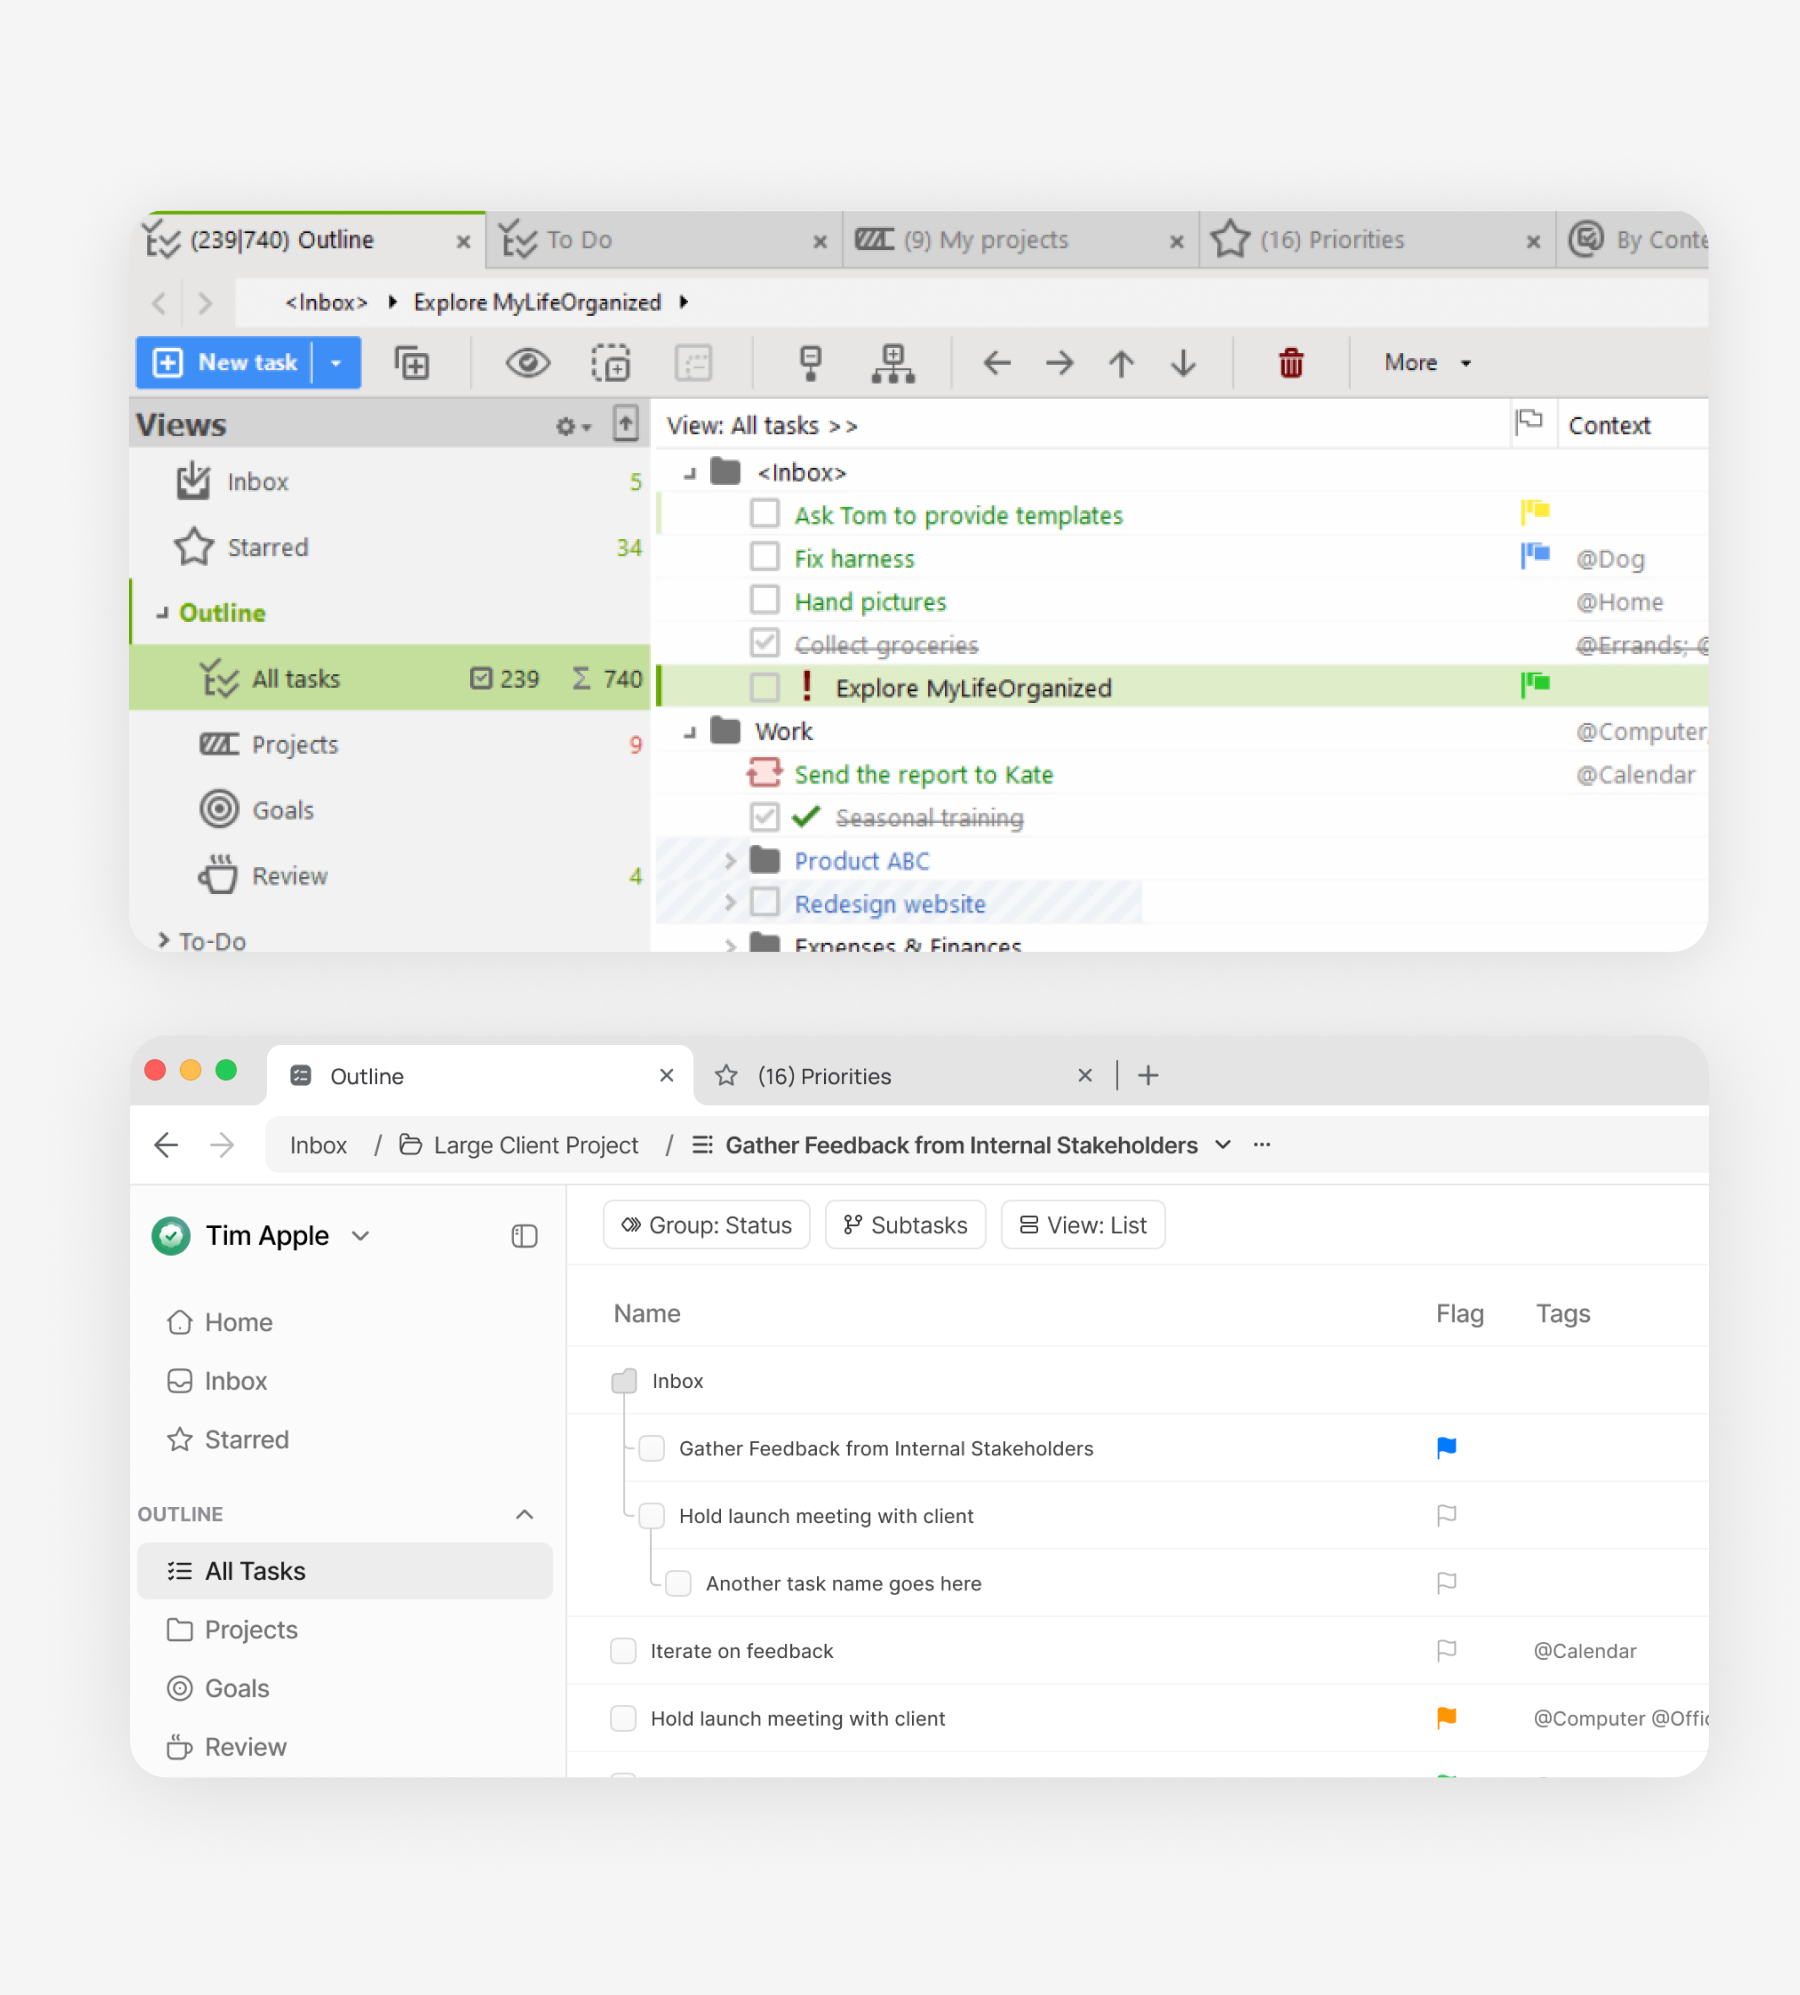The height and width of the screenshot is (1995, 1800).
Task: Click the New task button
Action: click(225, 362)
